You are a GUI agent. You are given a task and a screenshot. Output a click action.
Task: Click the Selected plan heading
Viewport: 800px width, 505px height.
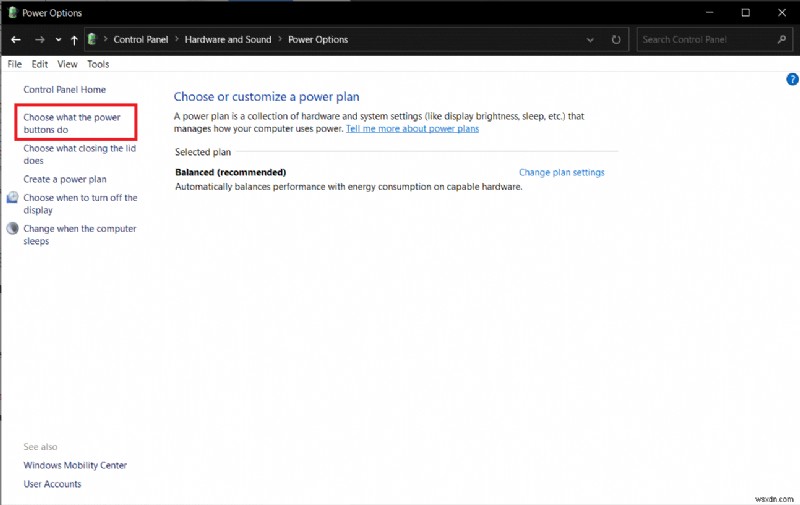203,152
